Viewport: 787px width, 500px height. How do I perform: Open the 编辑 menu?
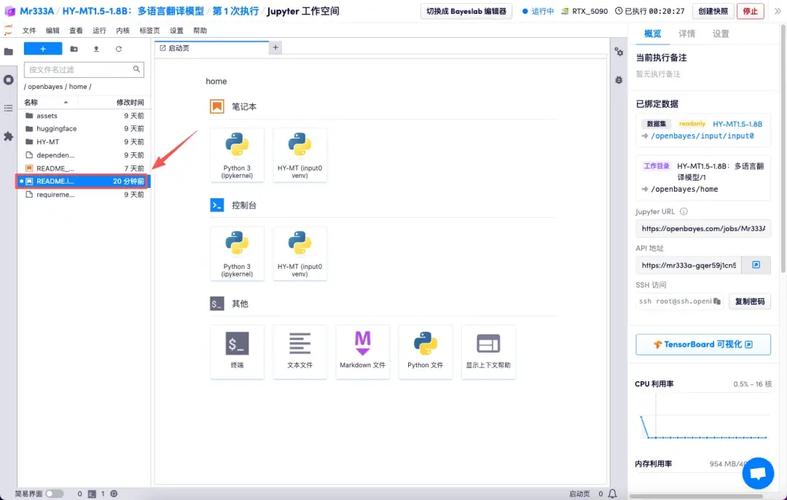[53, 31]
